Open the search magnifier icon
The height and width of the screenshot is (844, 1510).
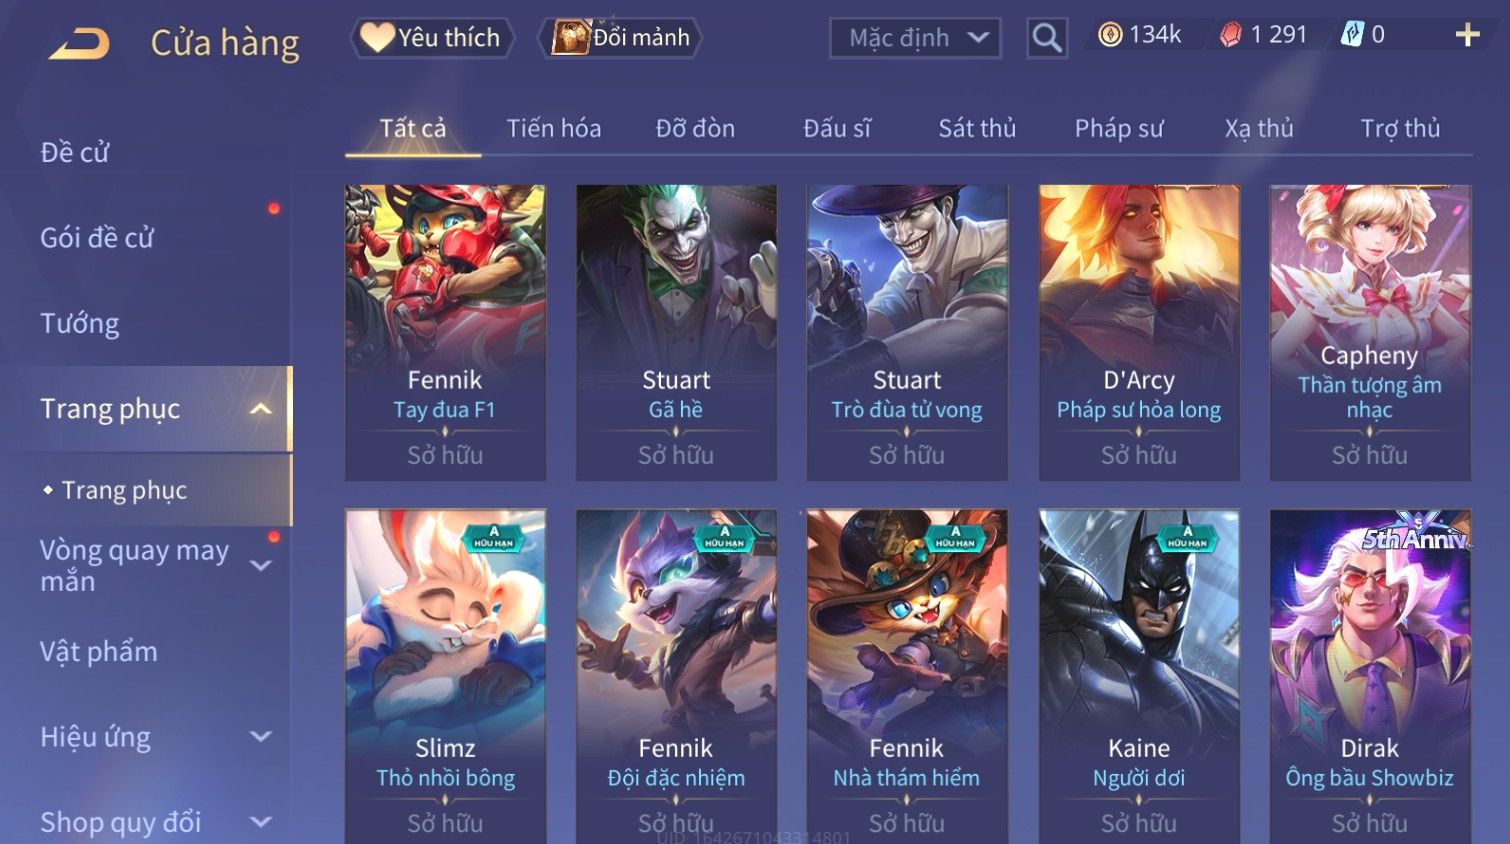(x=1047, y=38)
